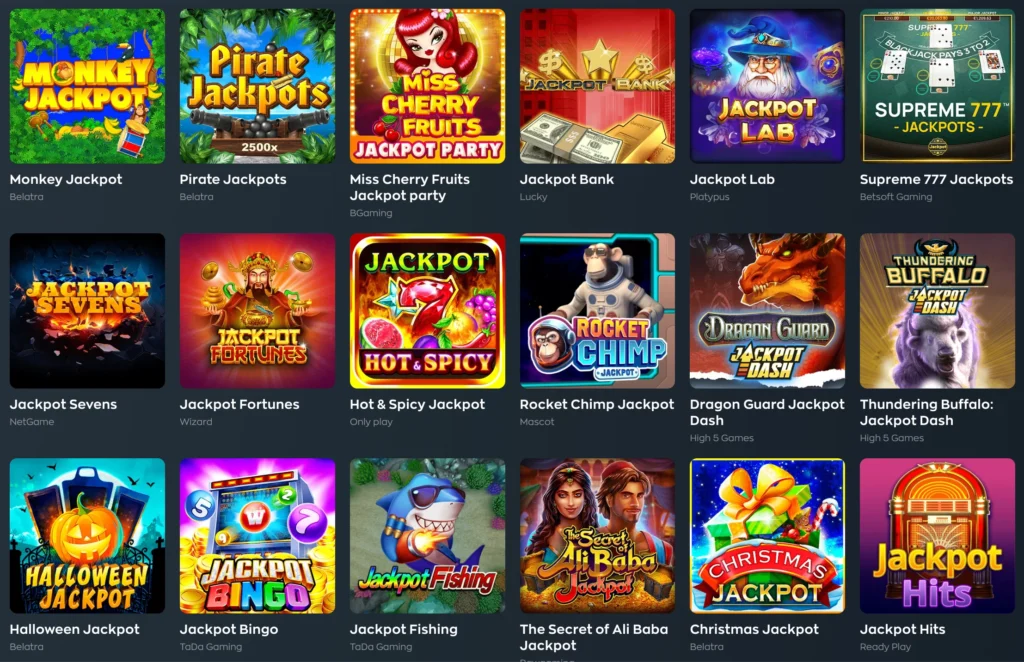
Task: Click the Jackpot Hits title text
Action: [903, 629]
